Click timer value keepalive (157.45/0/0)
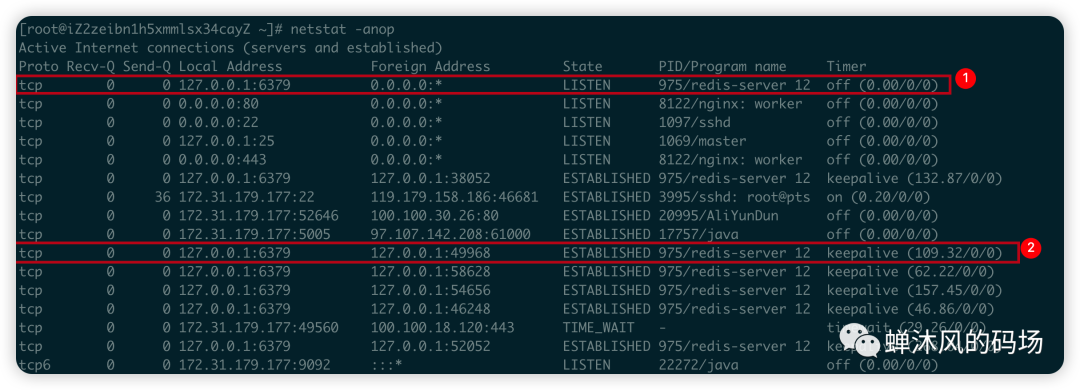Image resolution: width=1080 pixels, height=390 pixels. click(915, 290)
